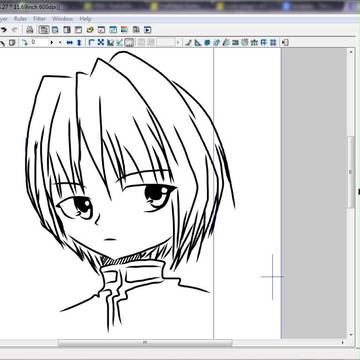Click the tiny arrow button left of horizontal flip
The width and height of the screenshot is (360, 360).
[60, 43]
